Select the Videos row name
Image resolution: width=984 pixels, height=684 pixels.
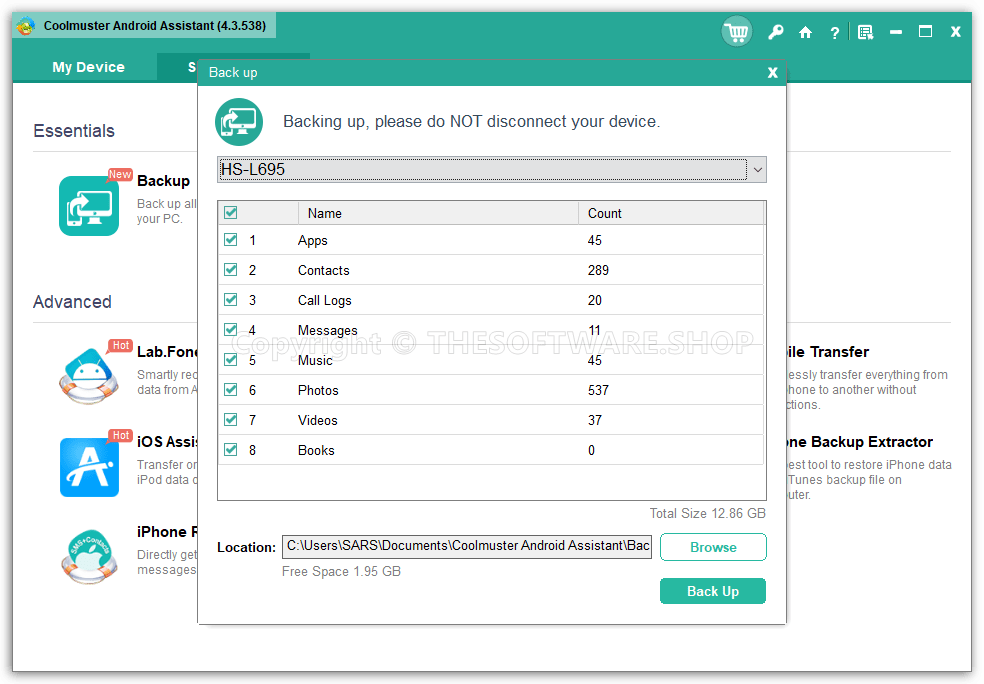318,420
